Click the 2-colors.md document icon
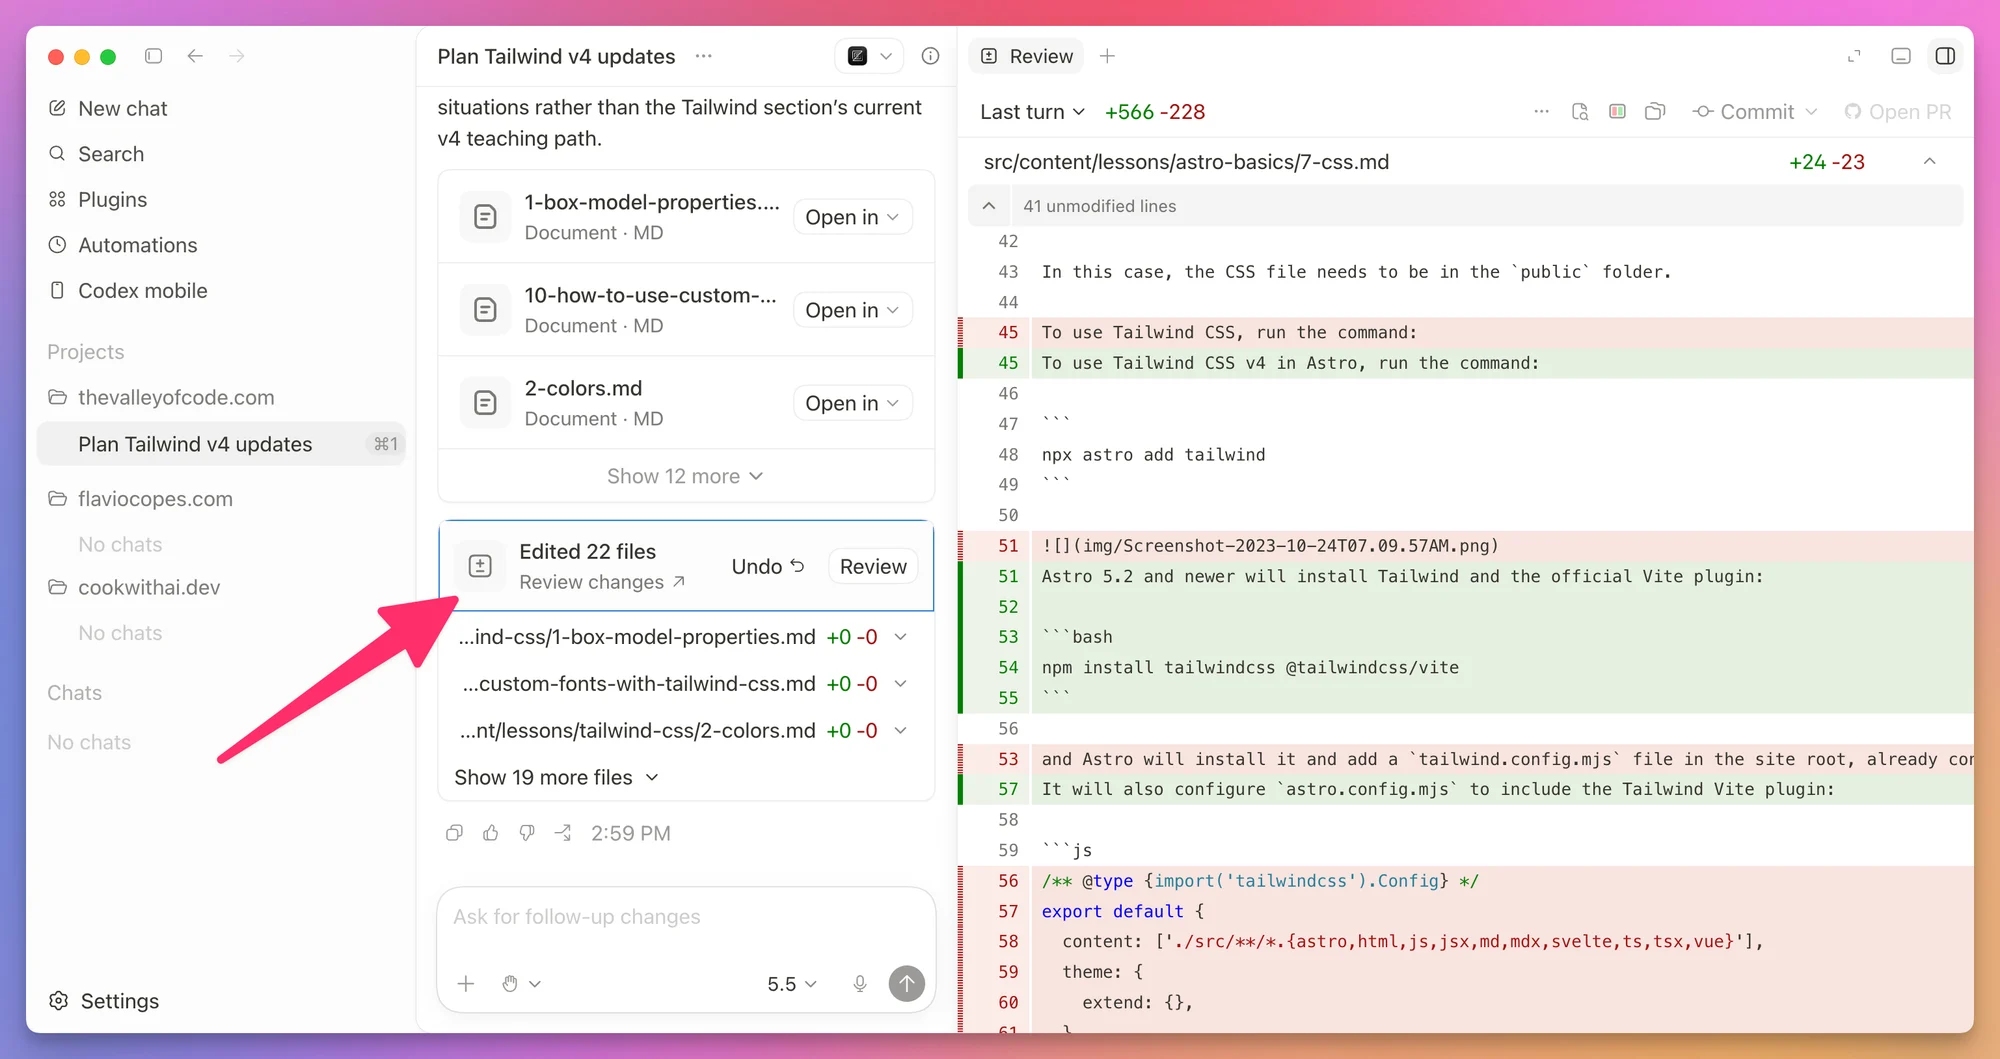2000x1059 pixels. [485, 403]
